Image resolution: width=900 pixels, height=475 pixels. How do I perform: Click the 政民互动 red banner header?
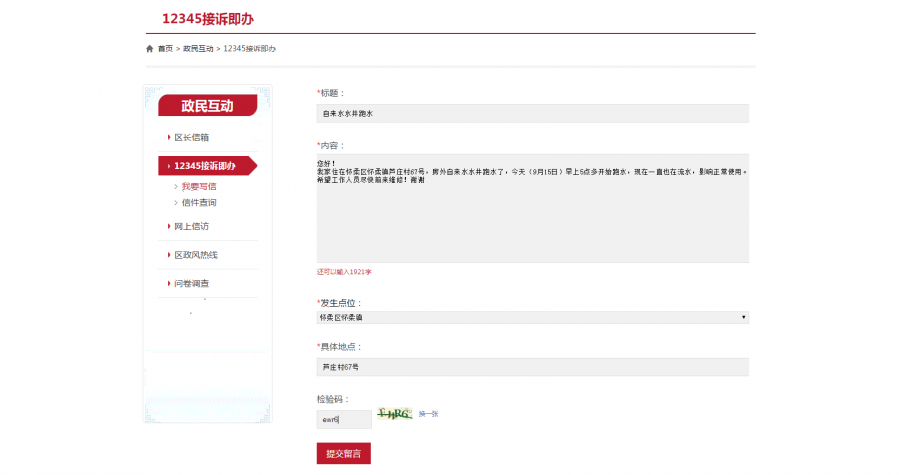pos(207,106)
